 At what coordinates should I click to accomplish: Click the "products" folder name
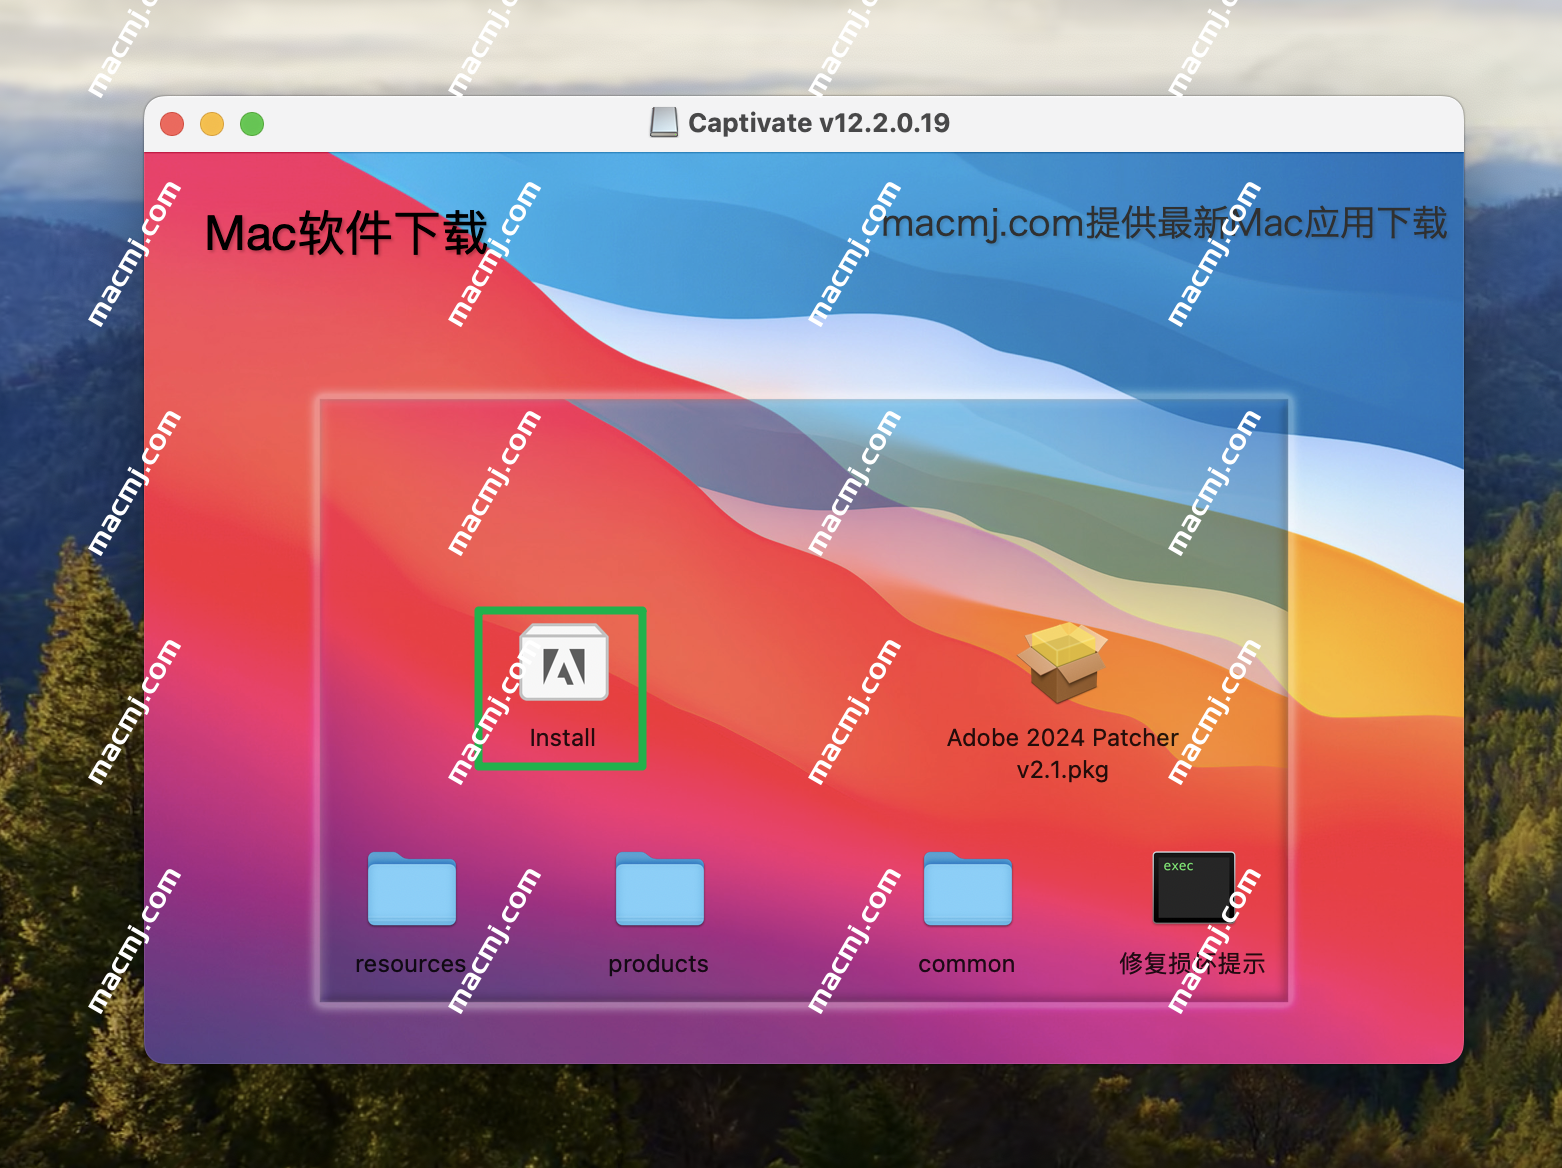pyautogui.click(x=658, y=964)
